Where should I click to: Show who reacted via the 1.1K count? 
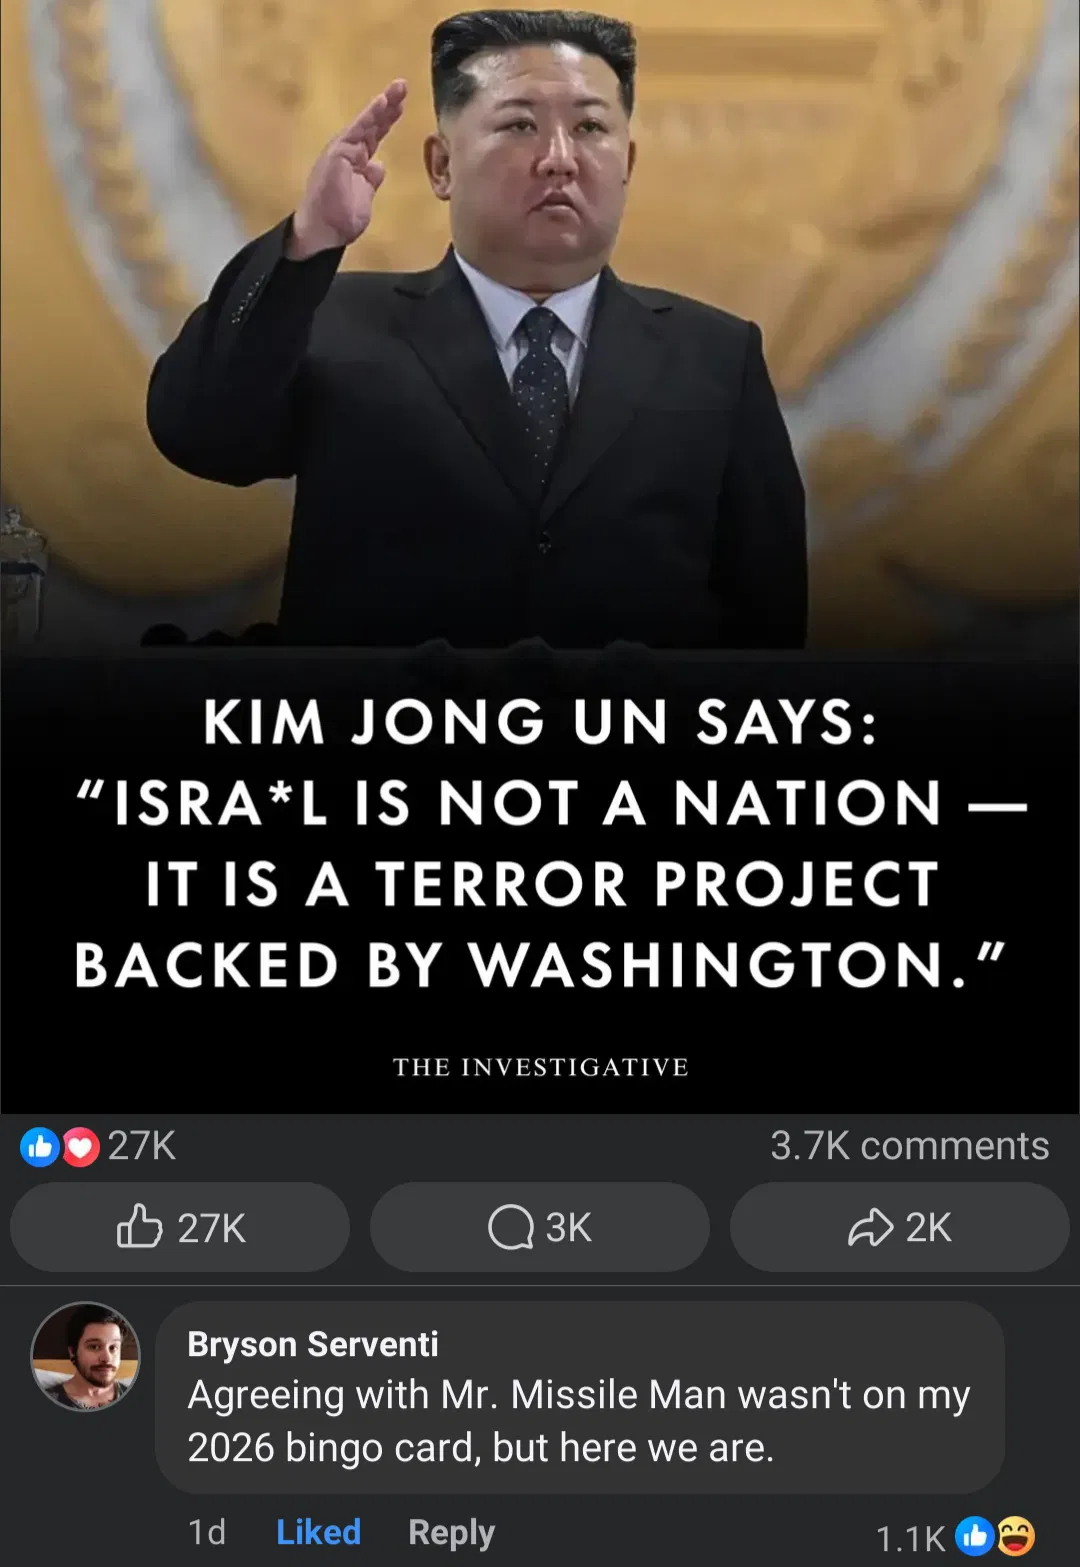(x=910, y=1538)
